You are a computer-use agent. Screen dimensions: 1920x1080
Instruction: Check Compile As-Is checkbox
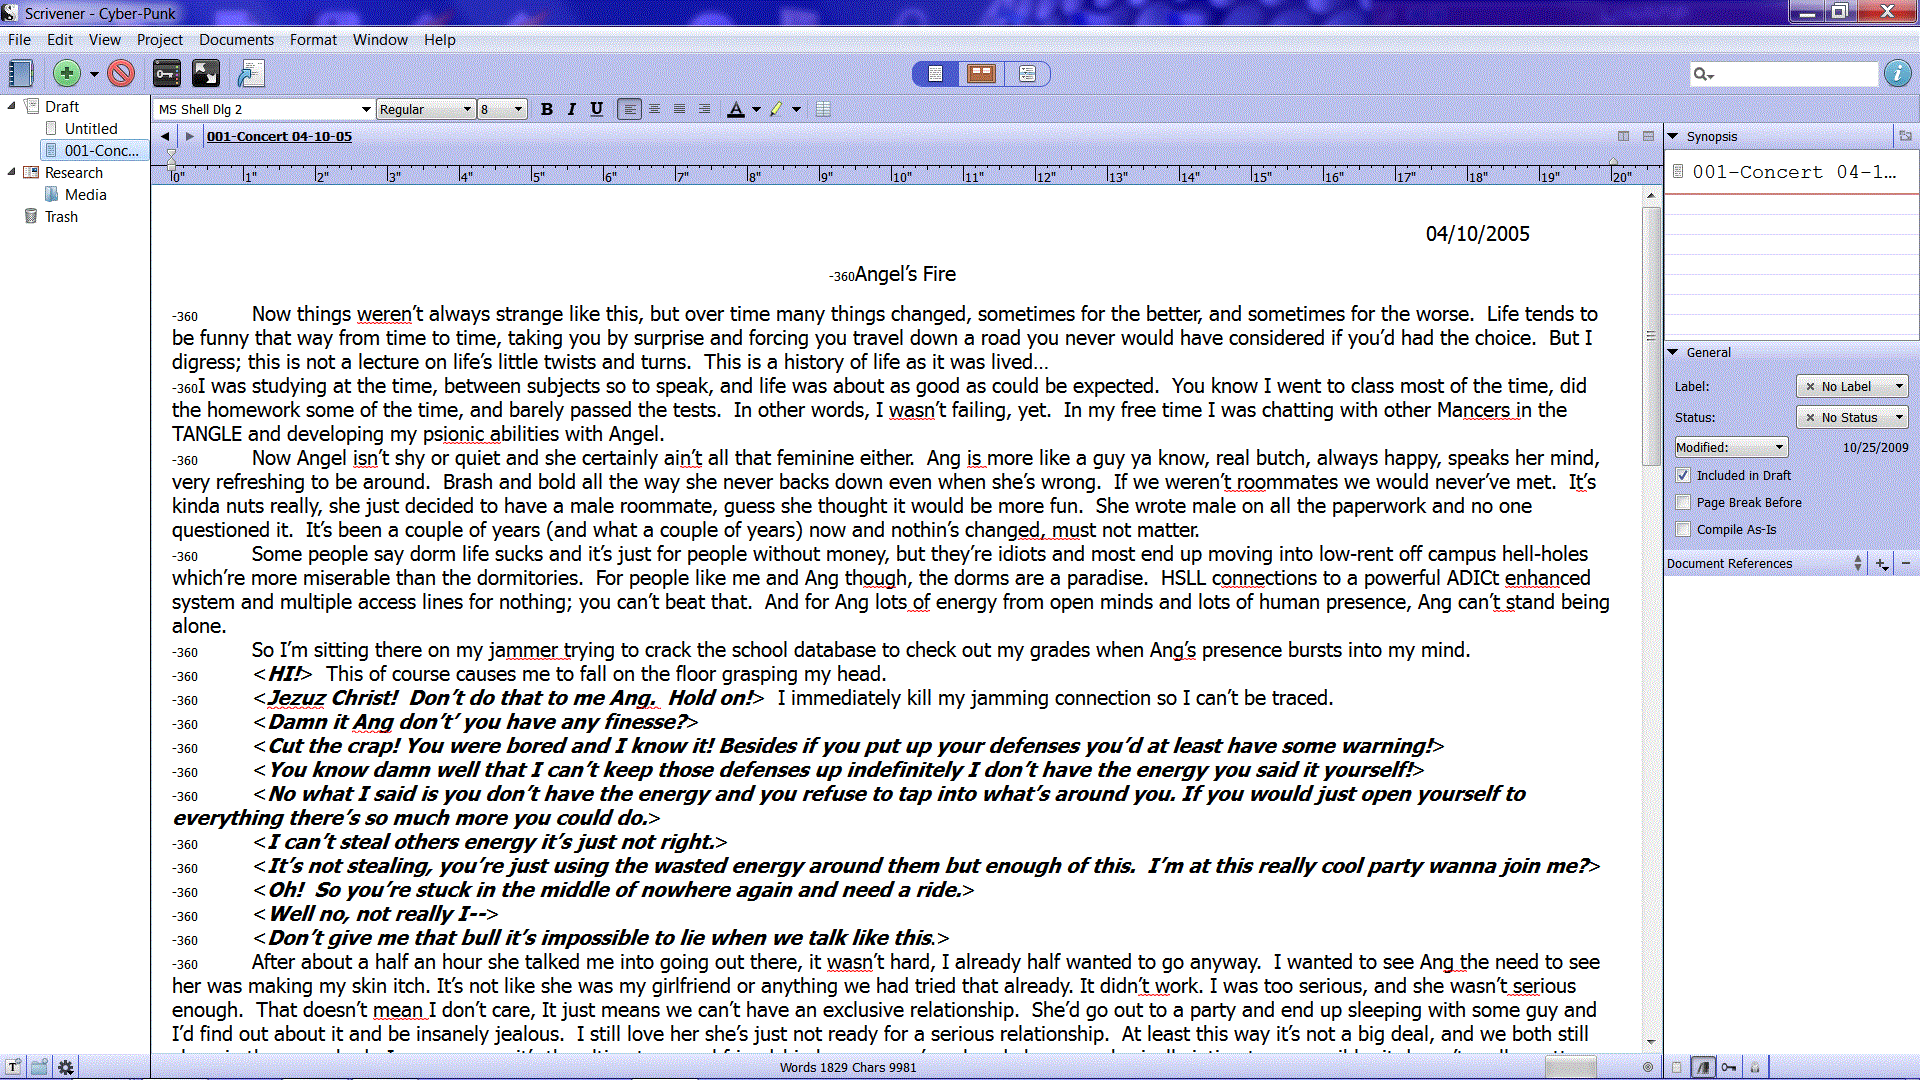pos(1683,530)
